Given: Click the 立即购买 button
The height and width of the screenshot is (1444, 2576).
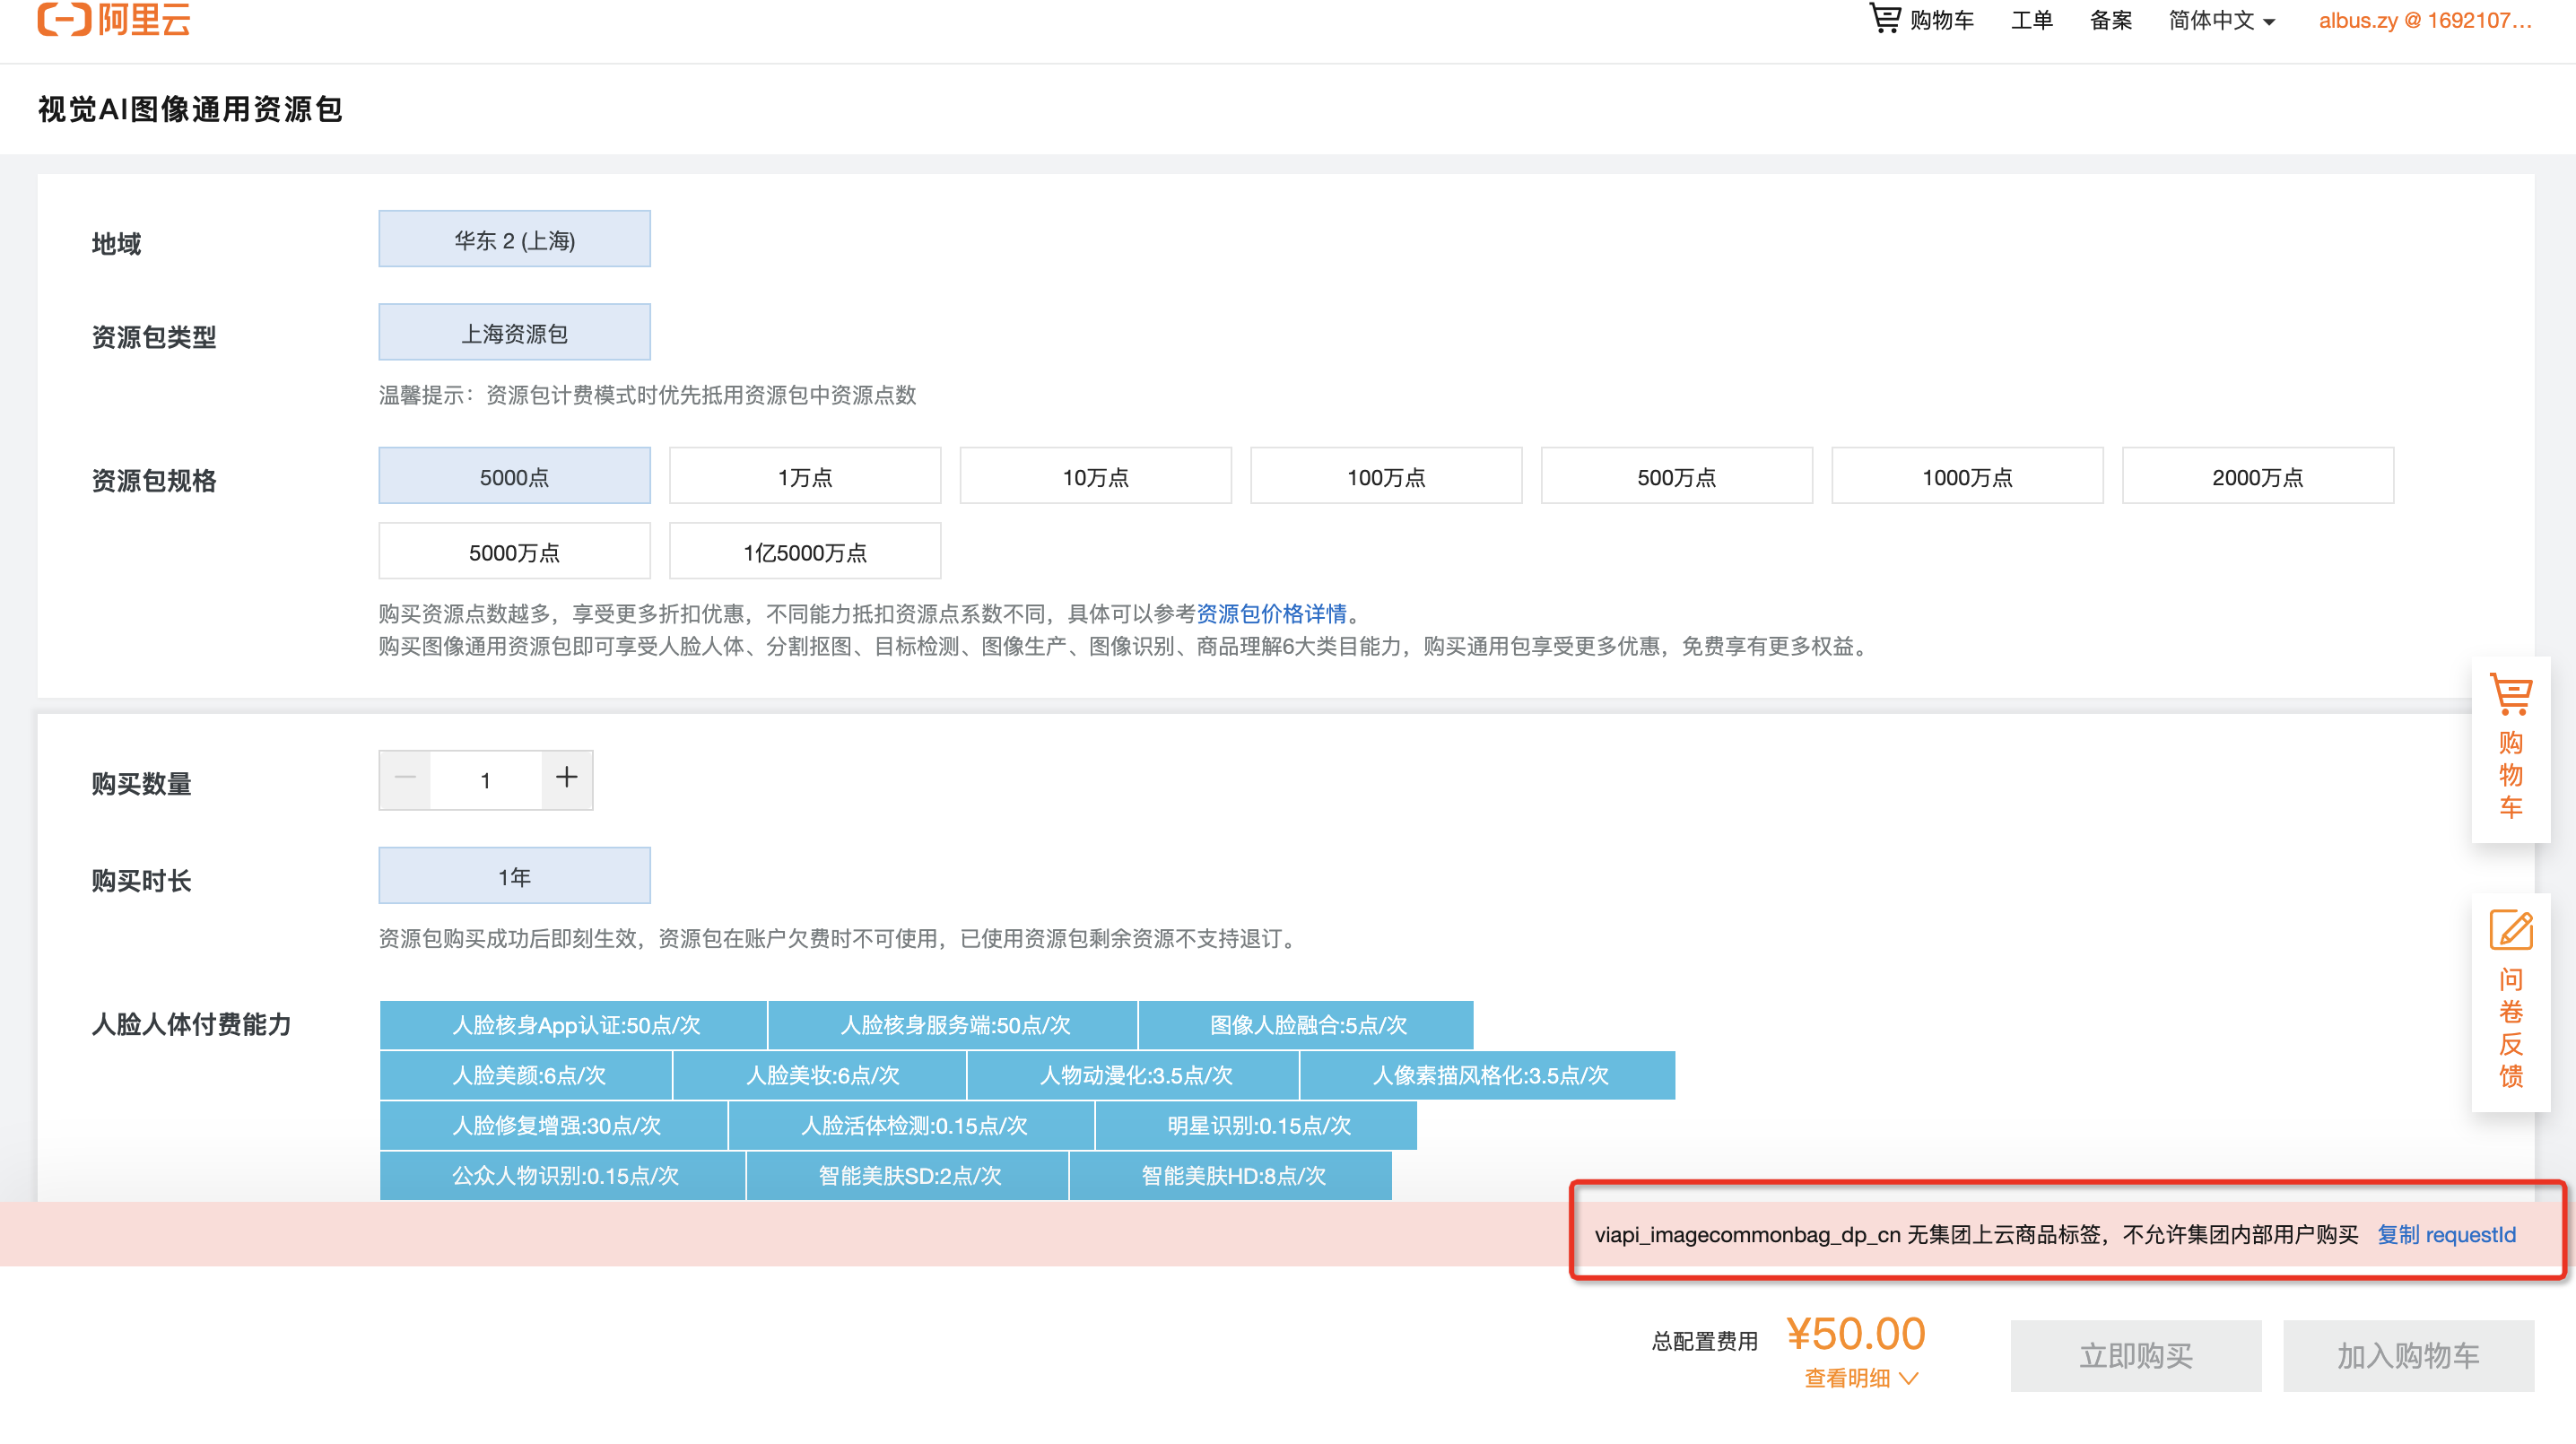Looking at the screenshot, I should (2136, 1355).
